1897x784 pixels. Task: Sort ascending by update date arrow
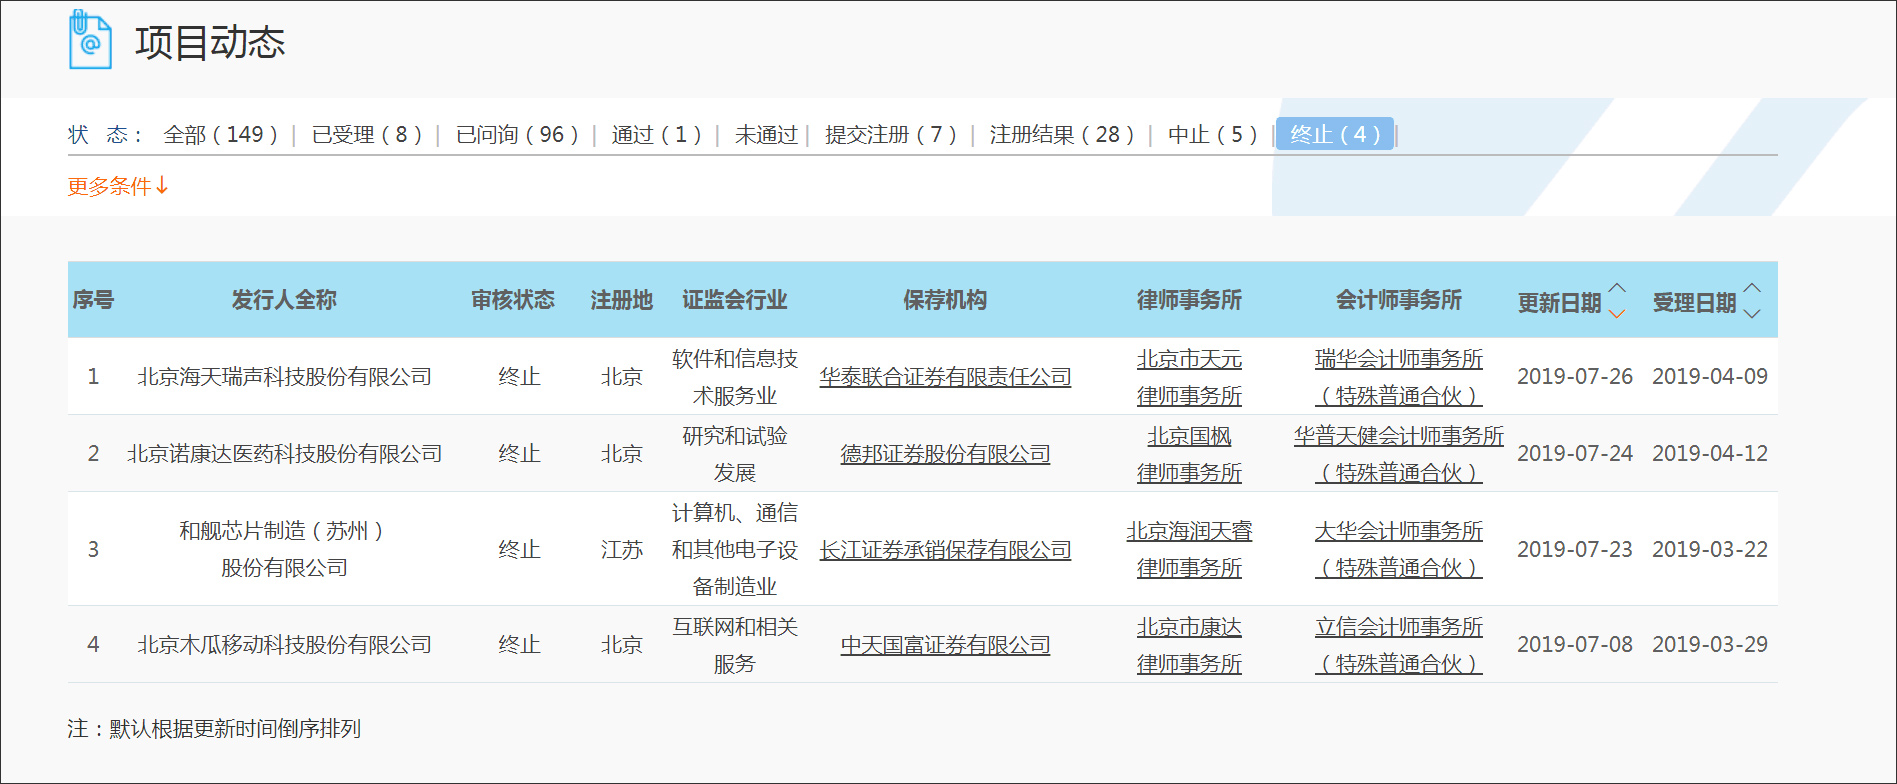[1617, 289]
